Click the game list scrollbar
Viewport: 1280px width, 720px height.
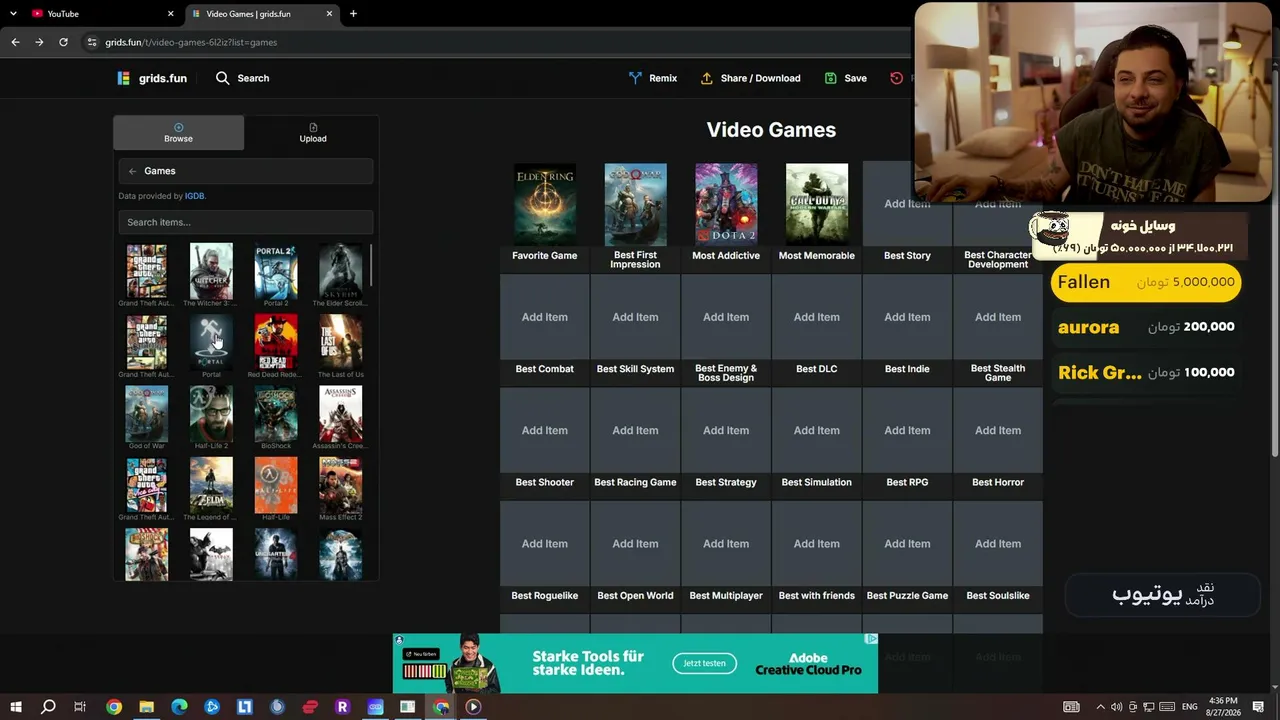371,265
